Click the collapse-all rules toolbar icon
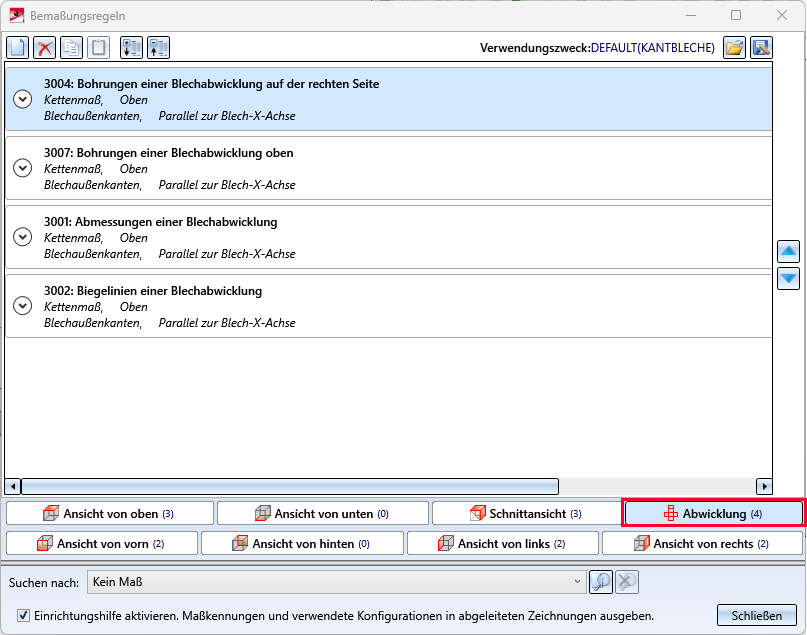This screenshot has width=807, height=635. point(158,47)
